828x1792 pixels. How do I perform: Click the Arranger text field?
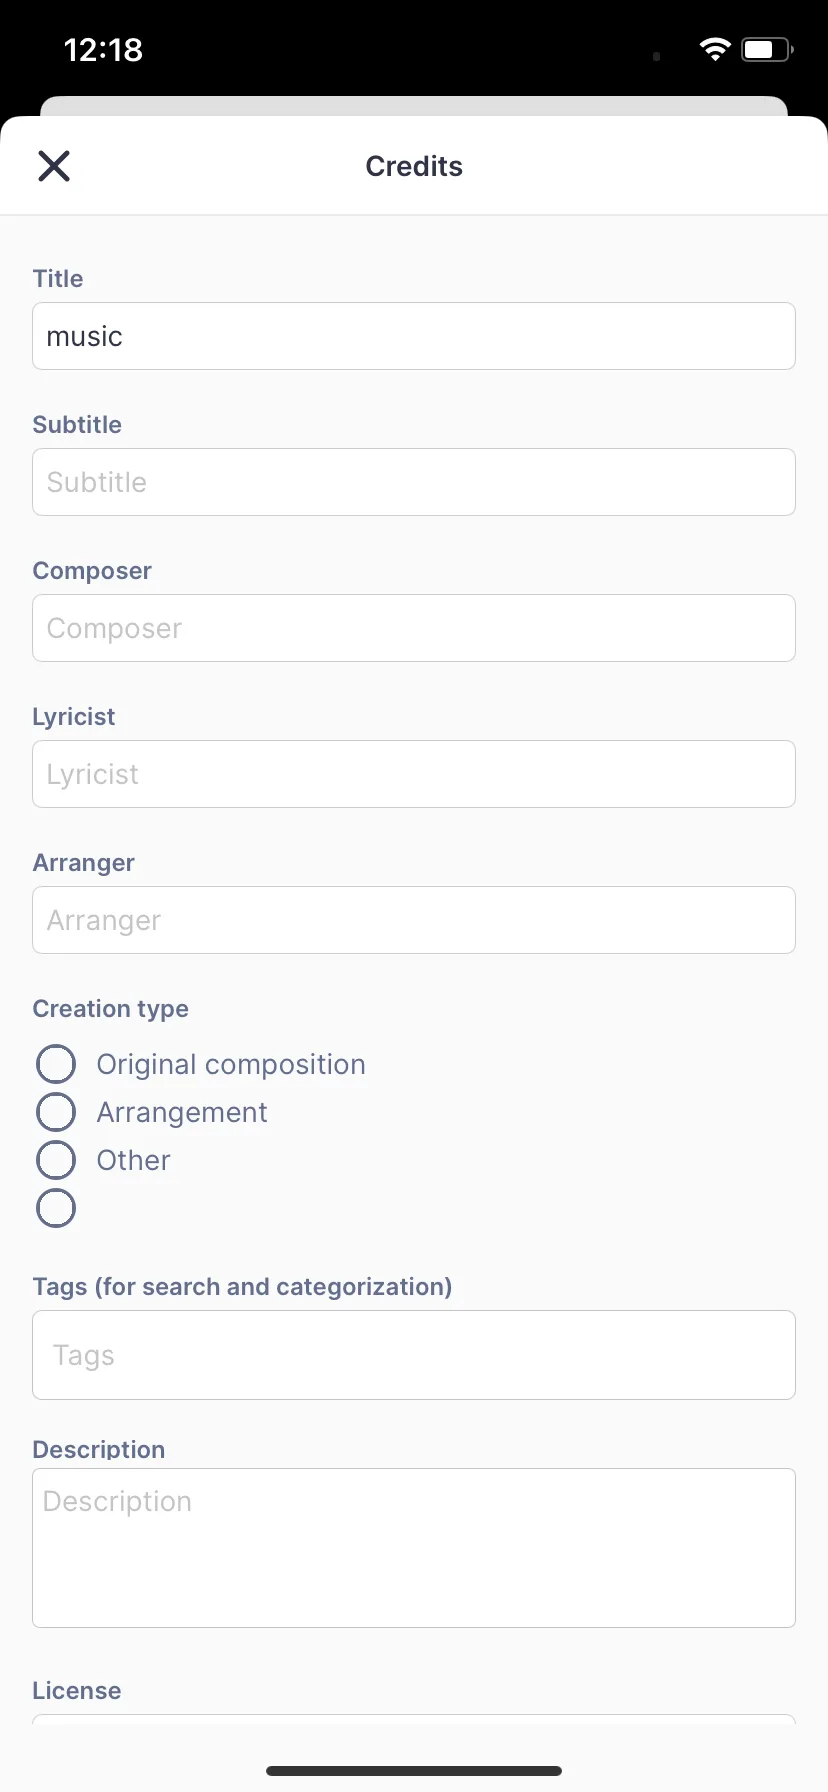(x=414, y=920)
